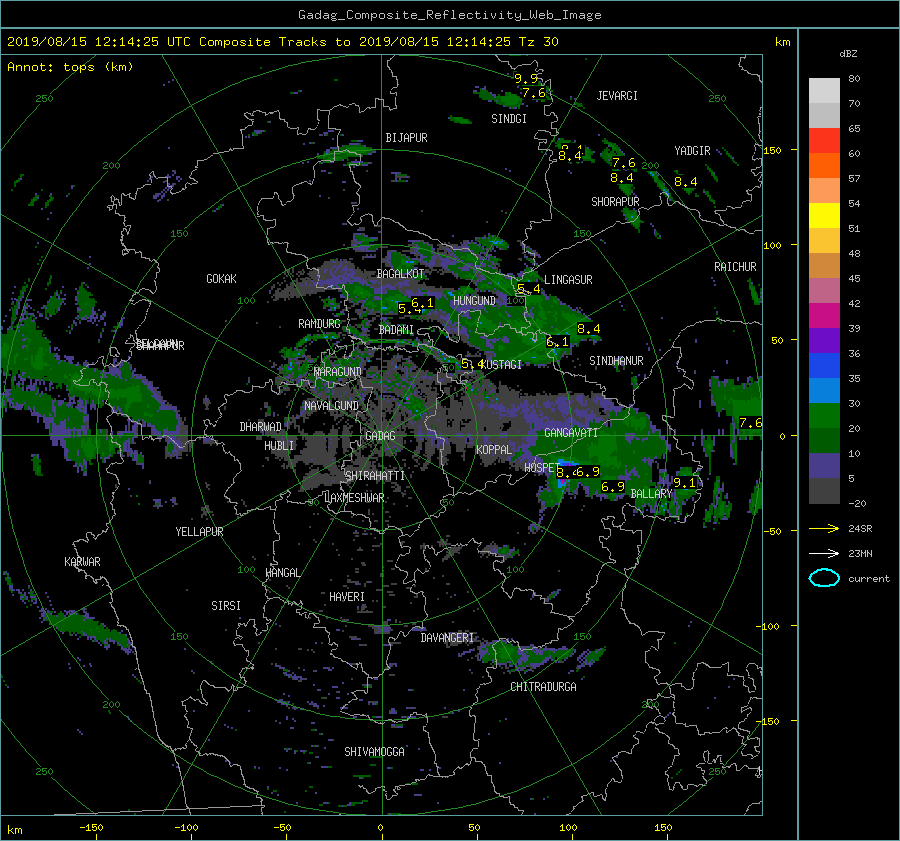Image resolution: width=900 pixels, height=841 pixels.
Task: Select the light blue swatch in dBZ legend
Action: (x=824, y=390)
